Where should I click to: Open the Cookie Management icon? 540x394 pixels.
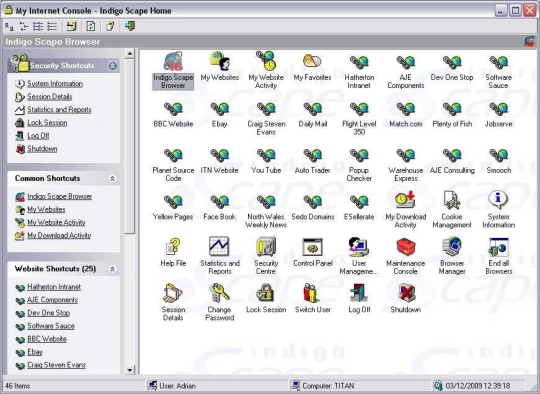click(452, 200)
